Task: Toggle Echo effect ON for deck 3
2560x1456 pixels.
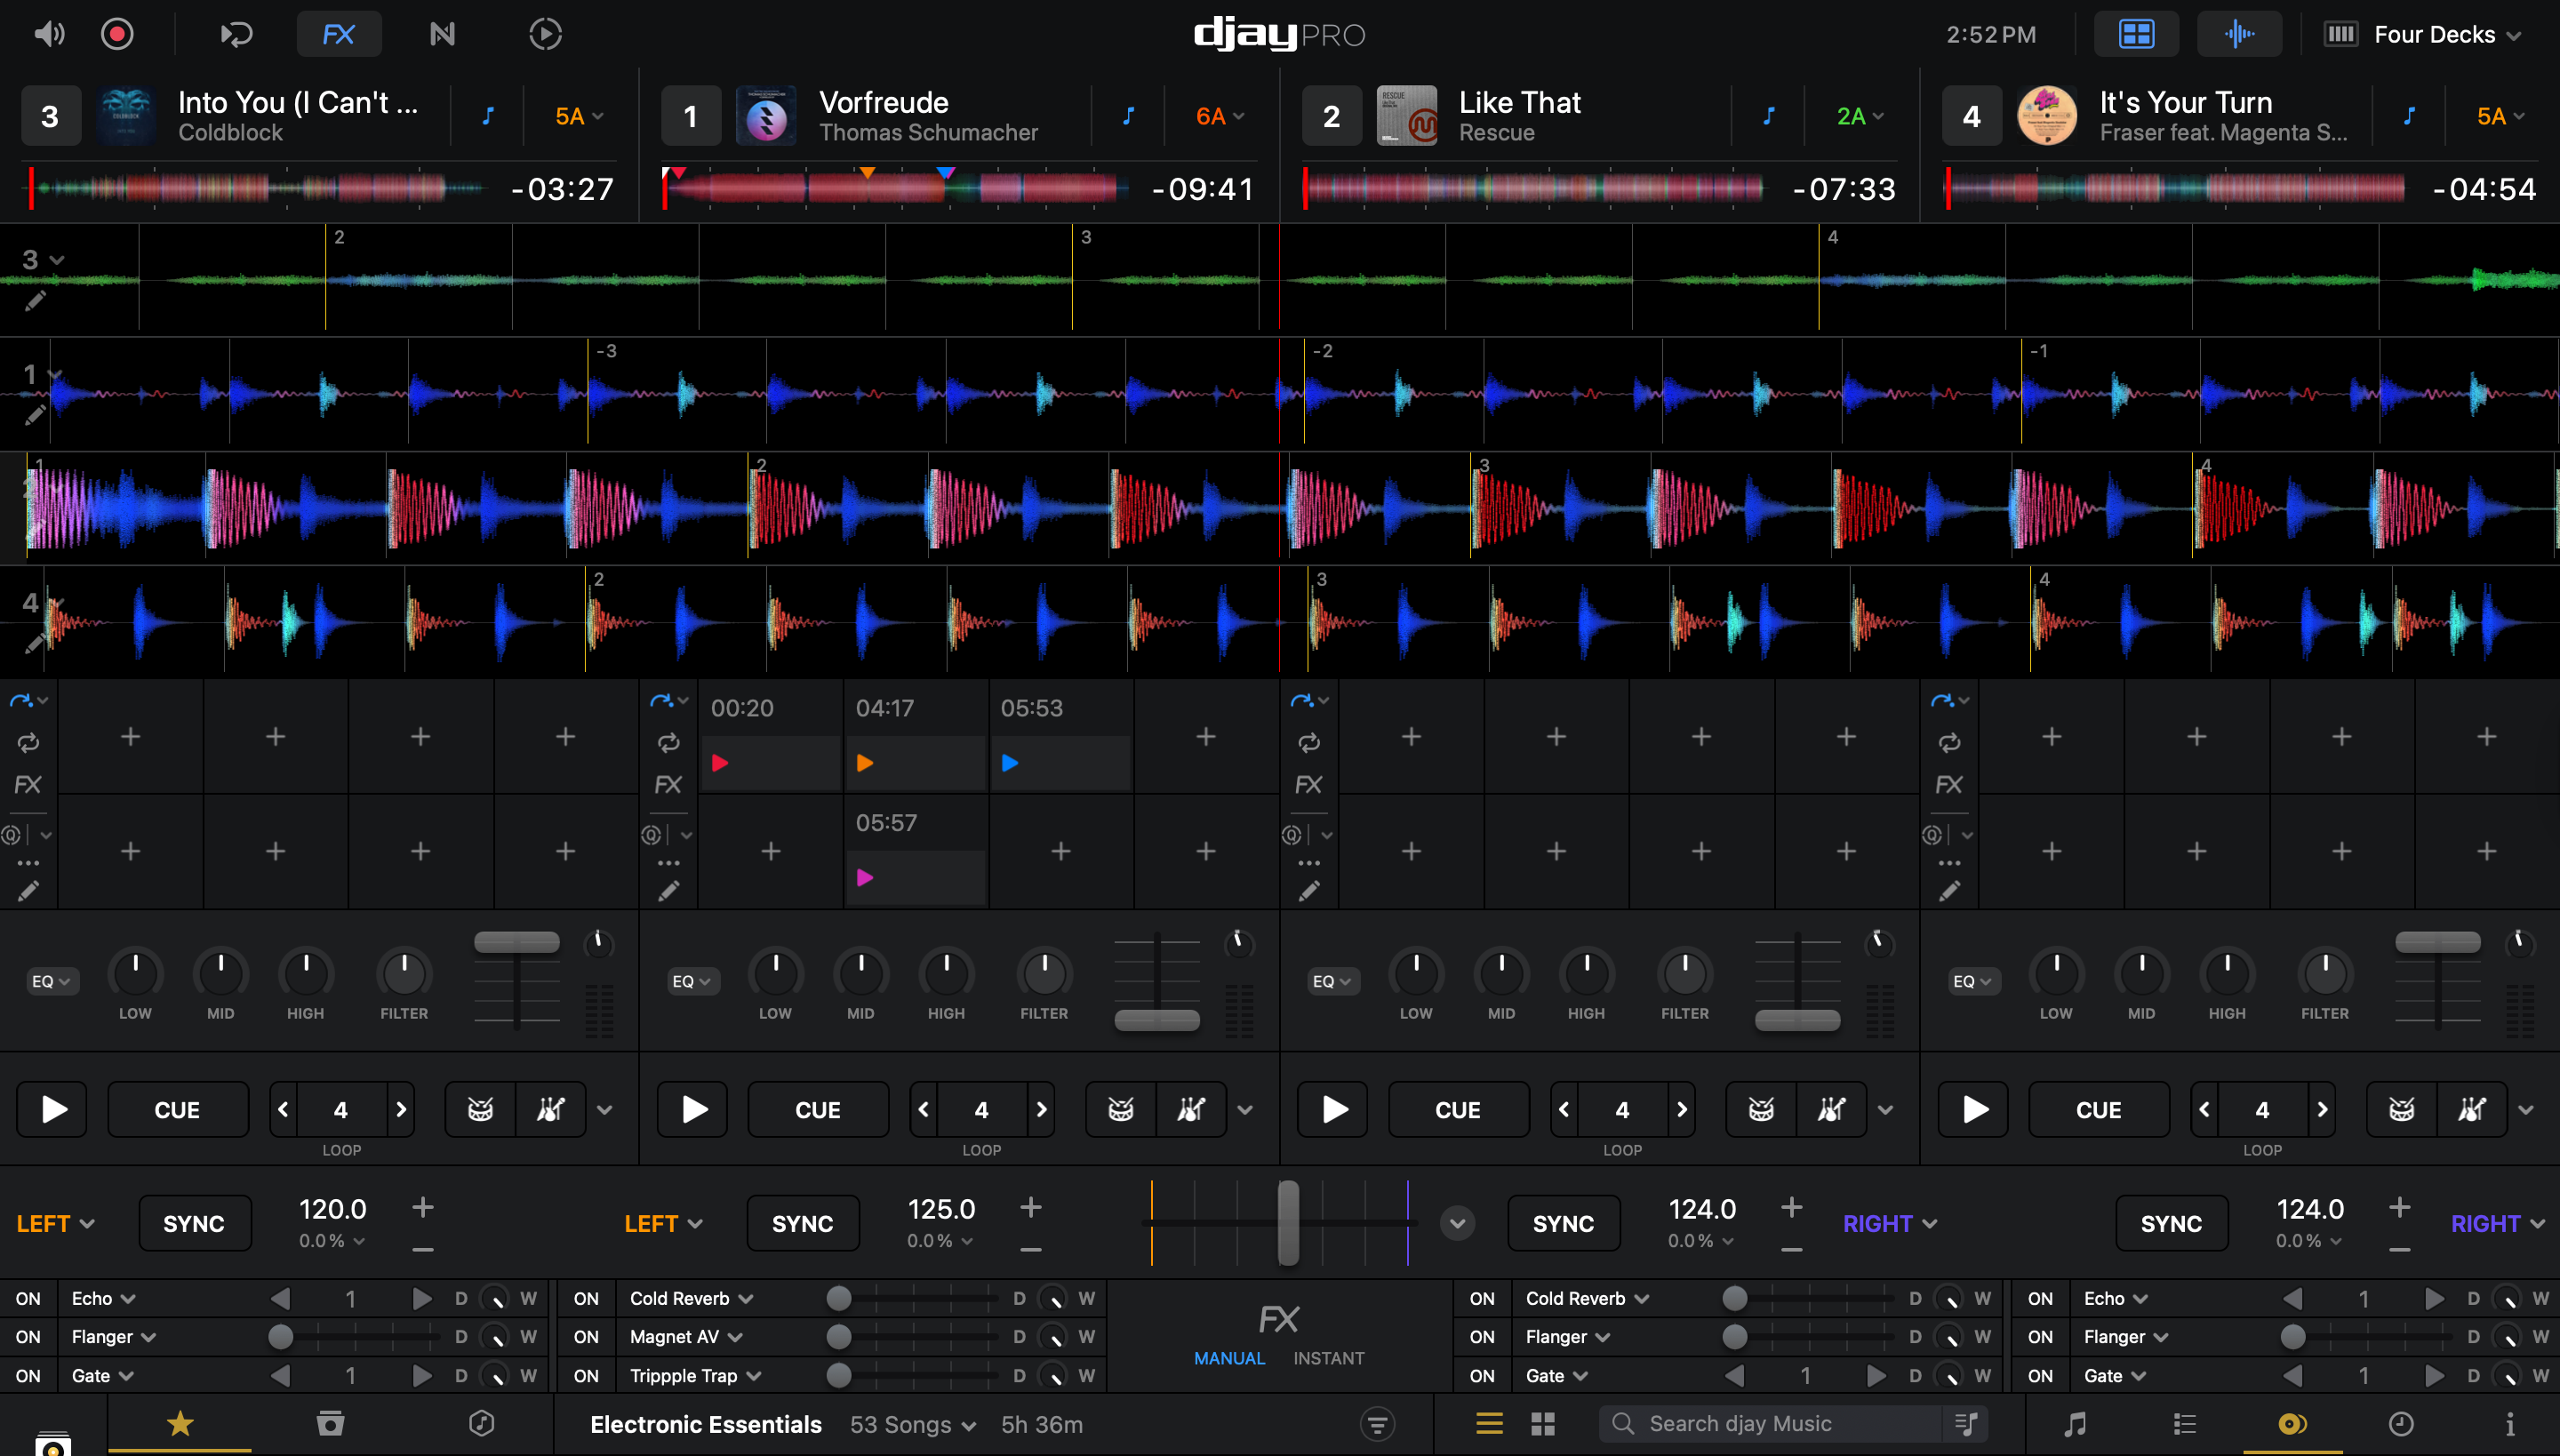Action: coord(28,1298)
